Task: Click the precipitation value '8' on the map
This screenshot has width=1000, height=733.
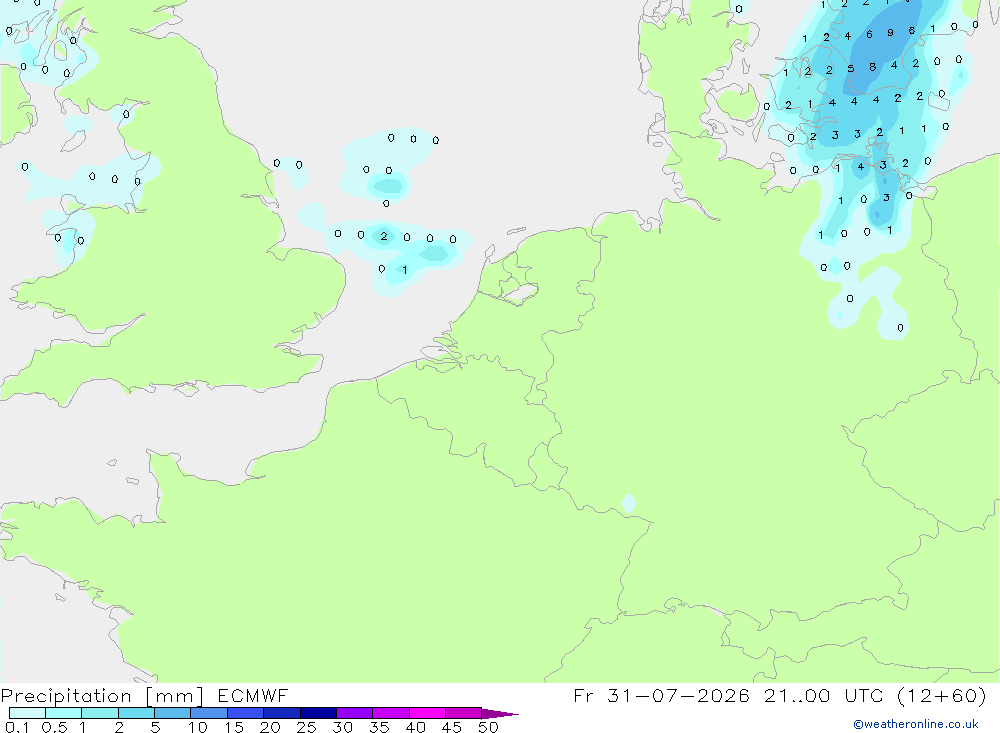Action: pos(872,67)
